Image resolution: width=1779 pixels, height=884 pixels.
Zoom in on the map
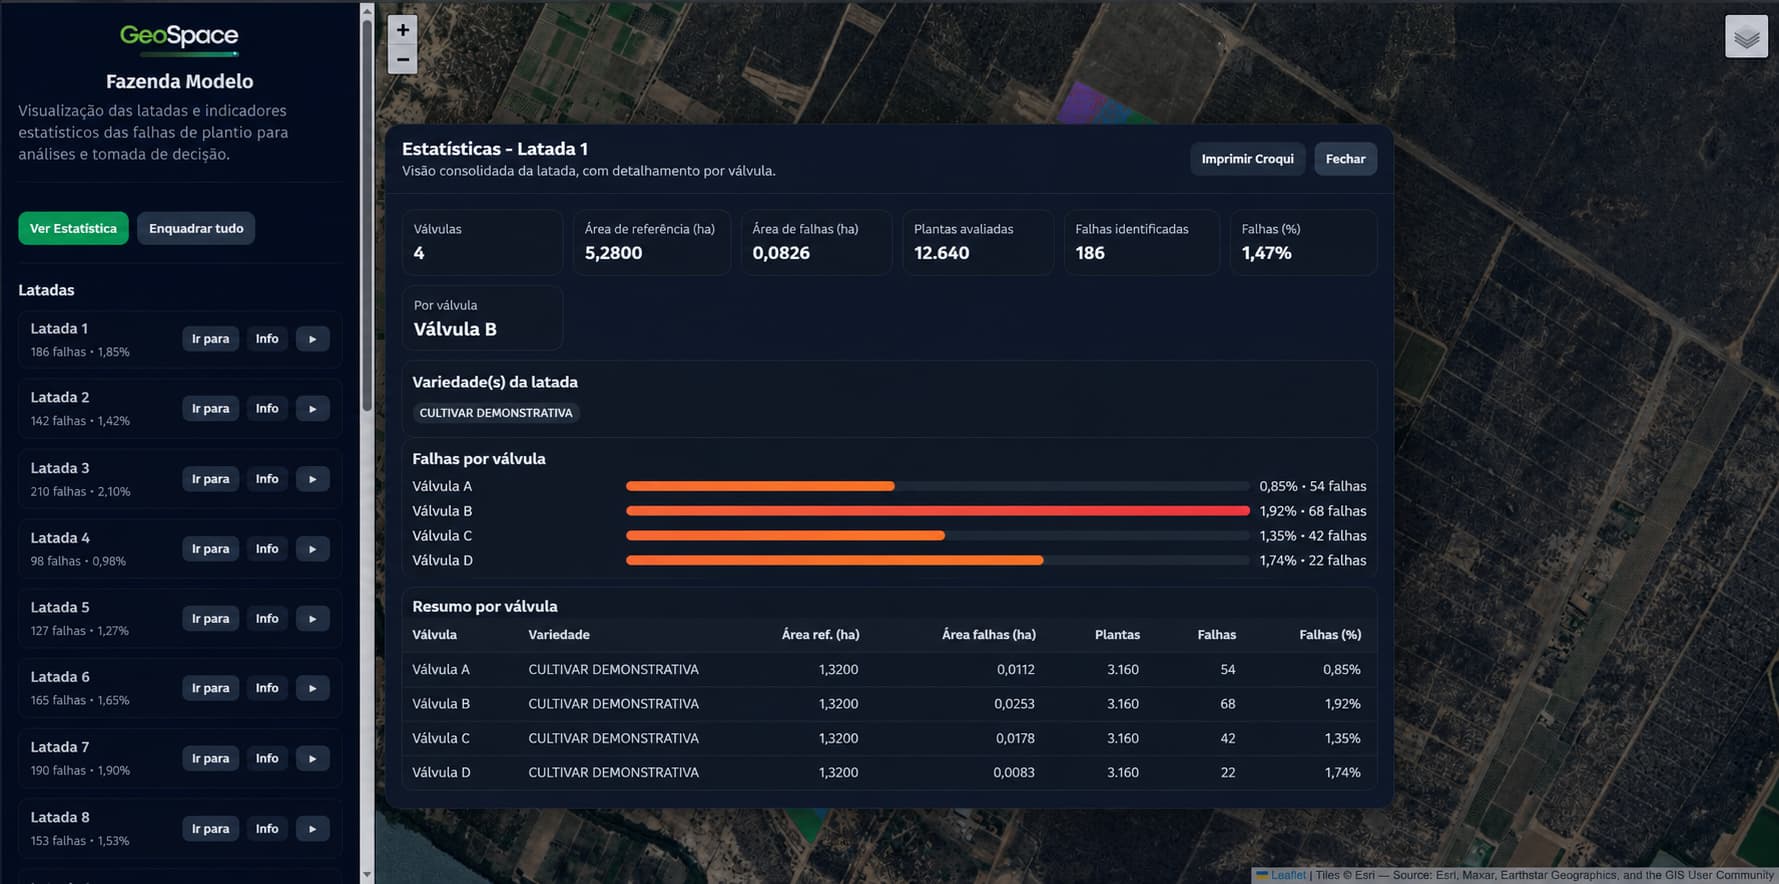tap(402, 30)
